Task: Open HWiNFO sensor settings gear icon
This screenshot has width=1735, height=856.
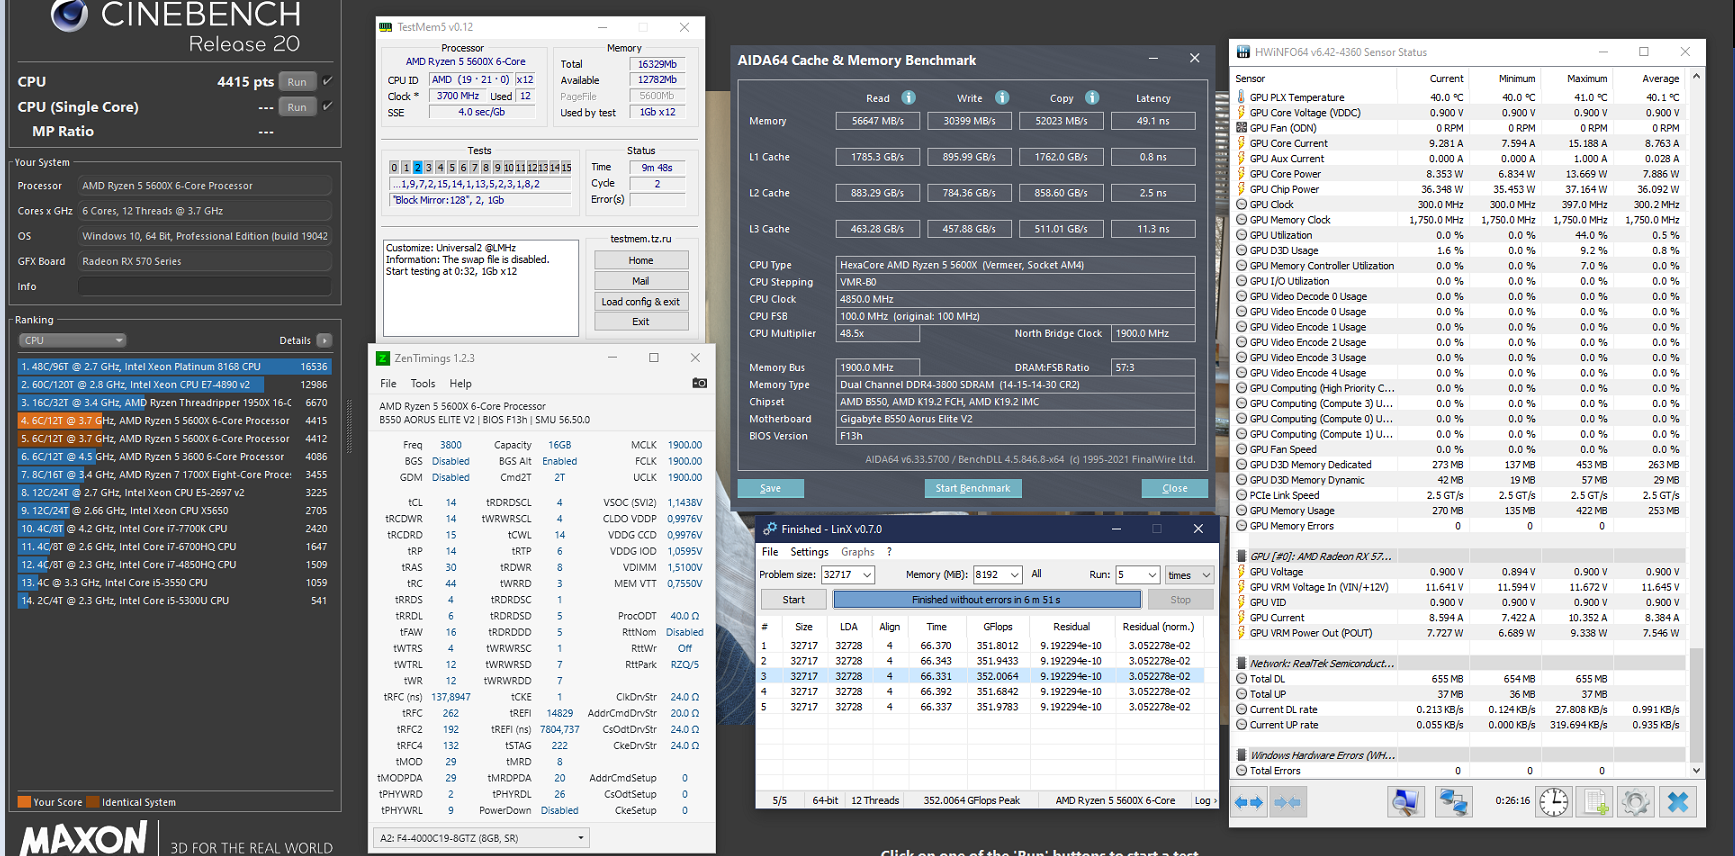Action: pyautogui.click(x=1636, y=802)
